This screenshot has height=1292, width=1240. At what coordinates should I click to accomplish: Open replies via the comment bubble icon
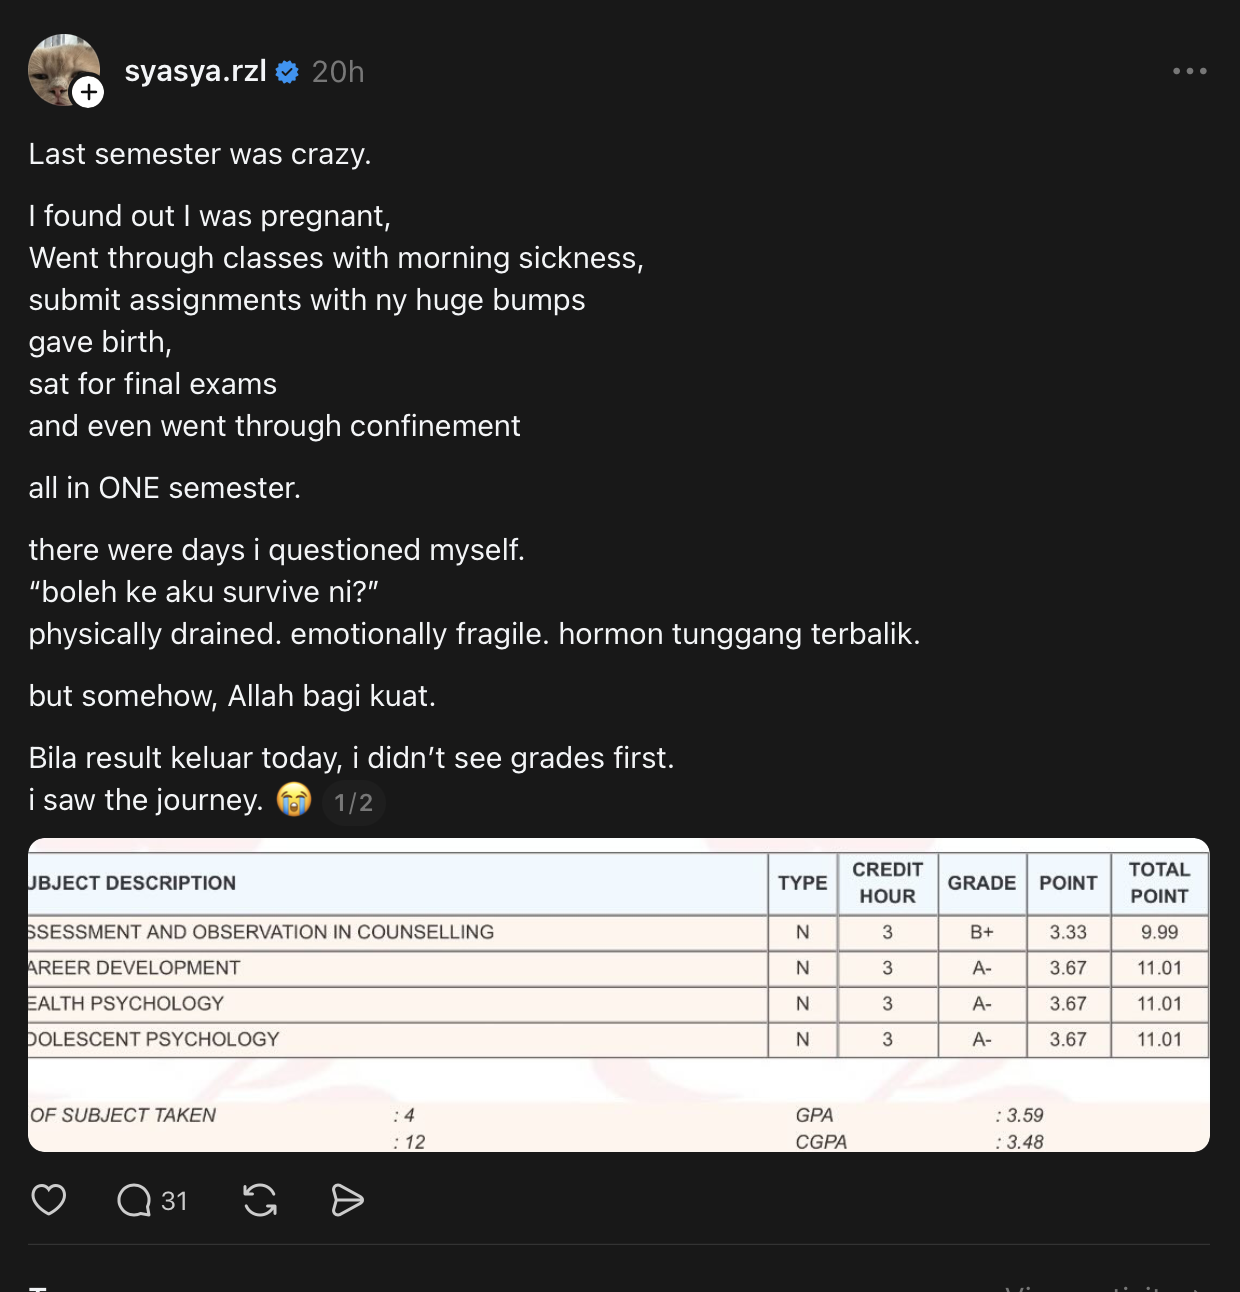(x=134, y=1200)
